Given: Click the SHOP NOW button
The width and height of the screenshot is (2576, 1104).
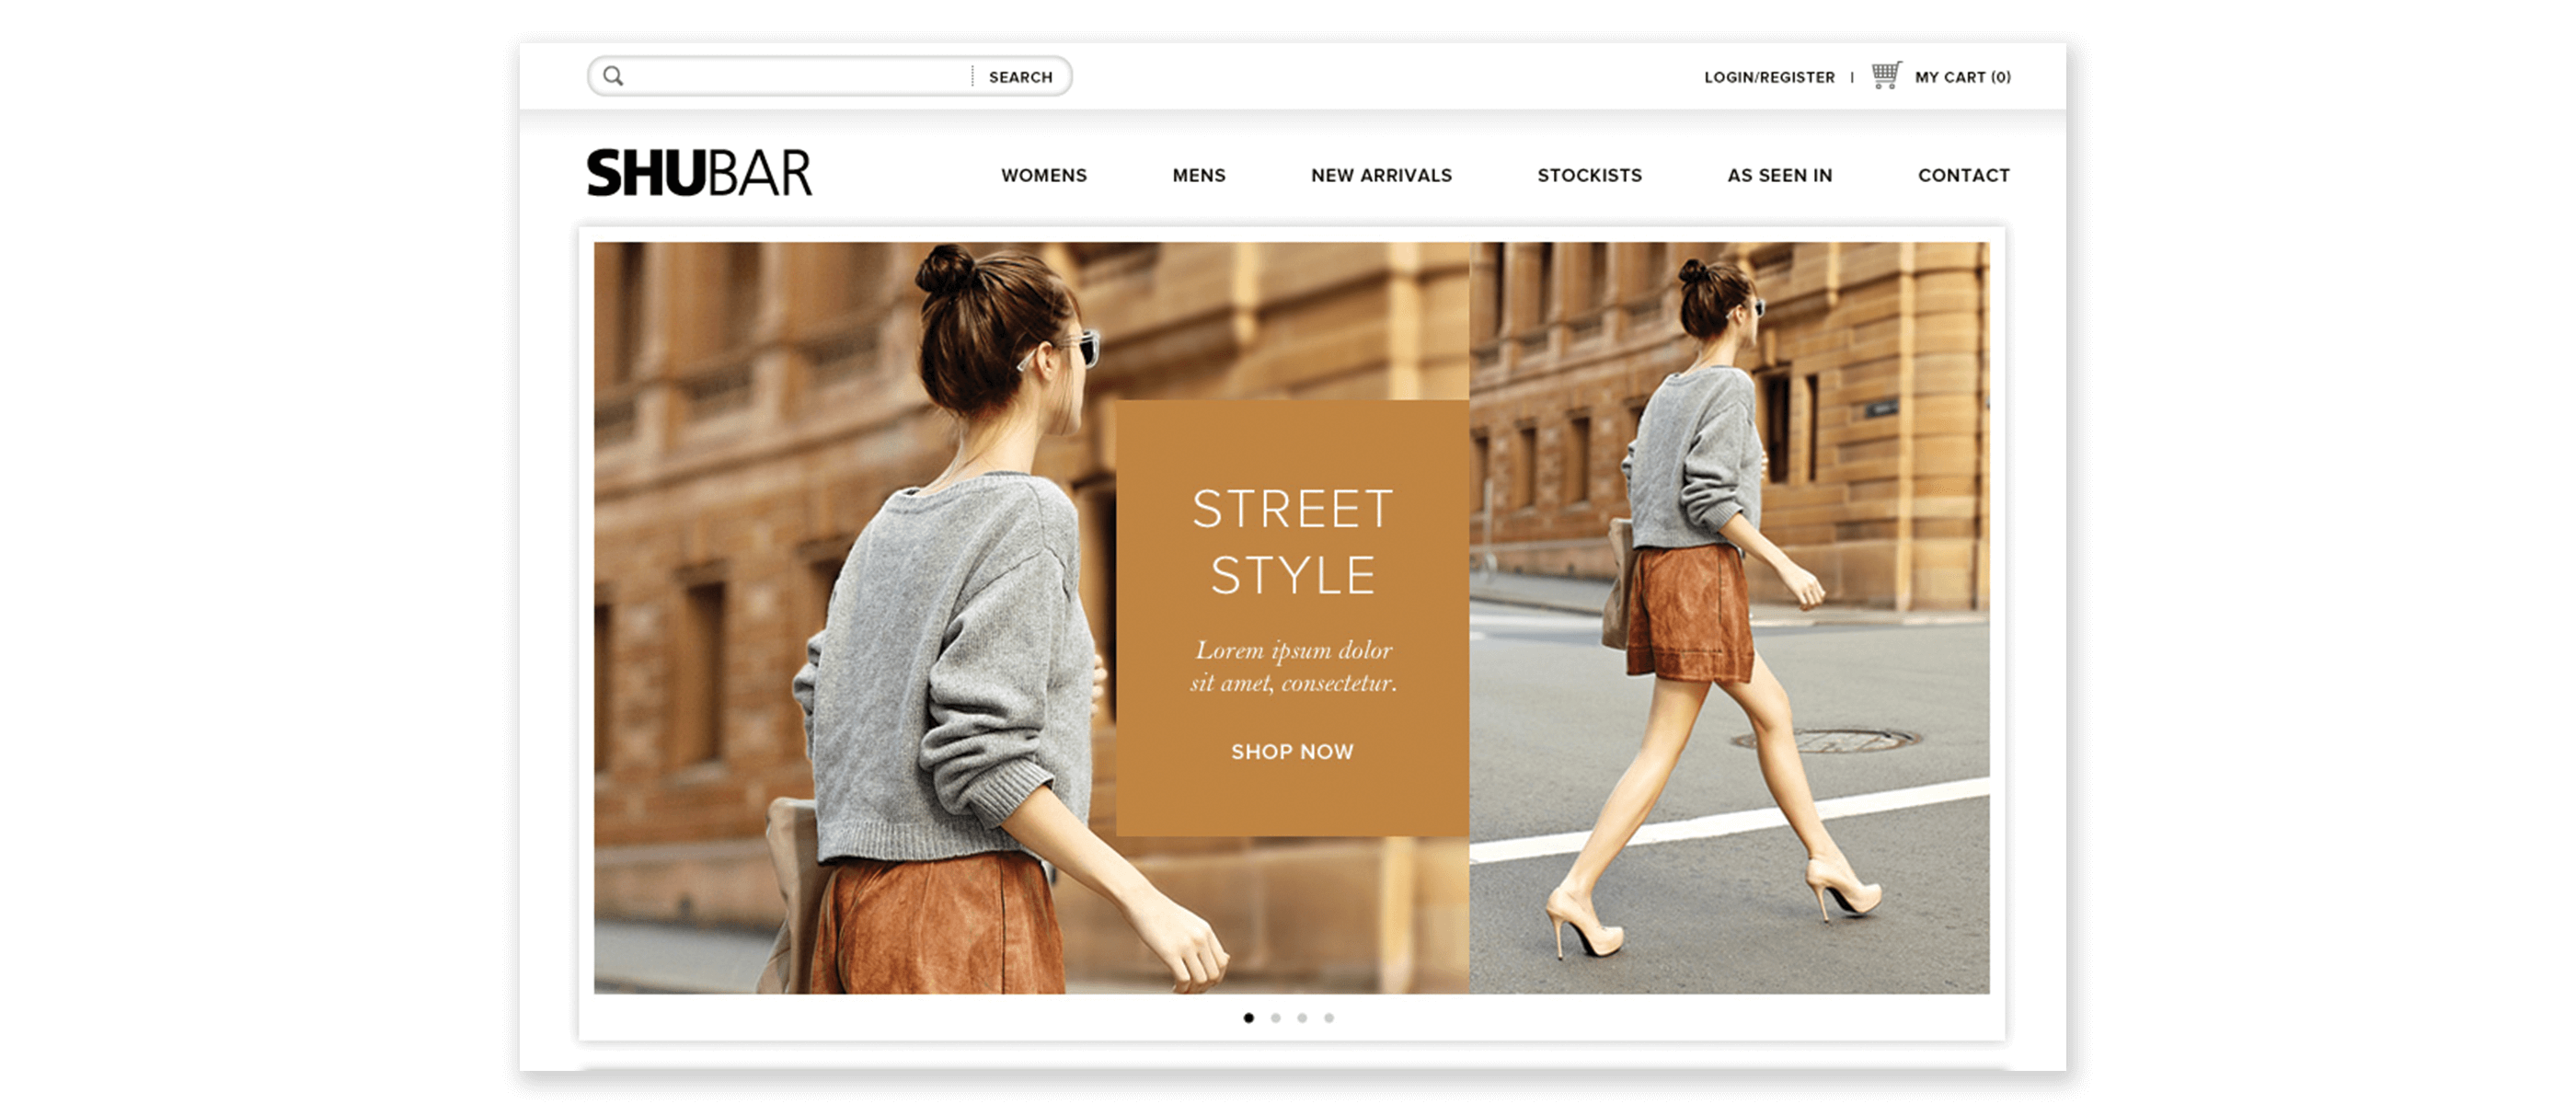Looking at the screenshot, I should pos(1292,751).
